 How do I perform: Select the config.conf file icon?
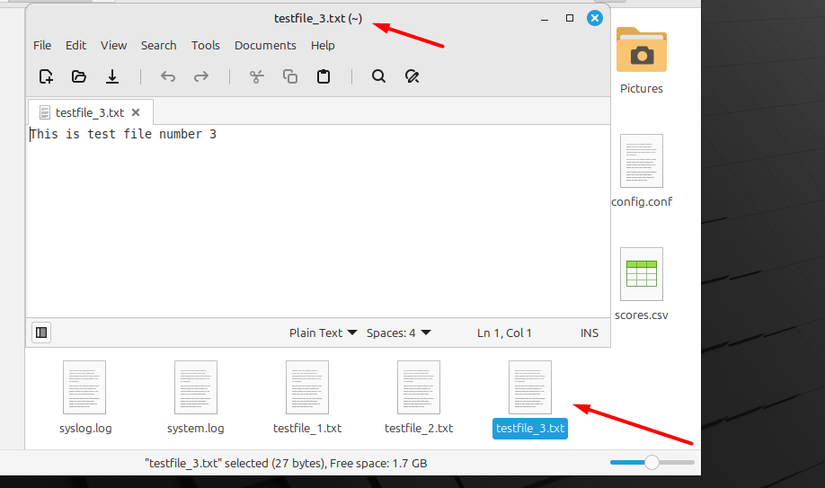[x=641, y=161]
